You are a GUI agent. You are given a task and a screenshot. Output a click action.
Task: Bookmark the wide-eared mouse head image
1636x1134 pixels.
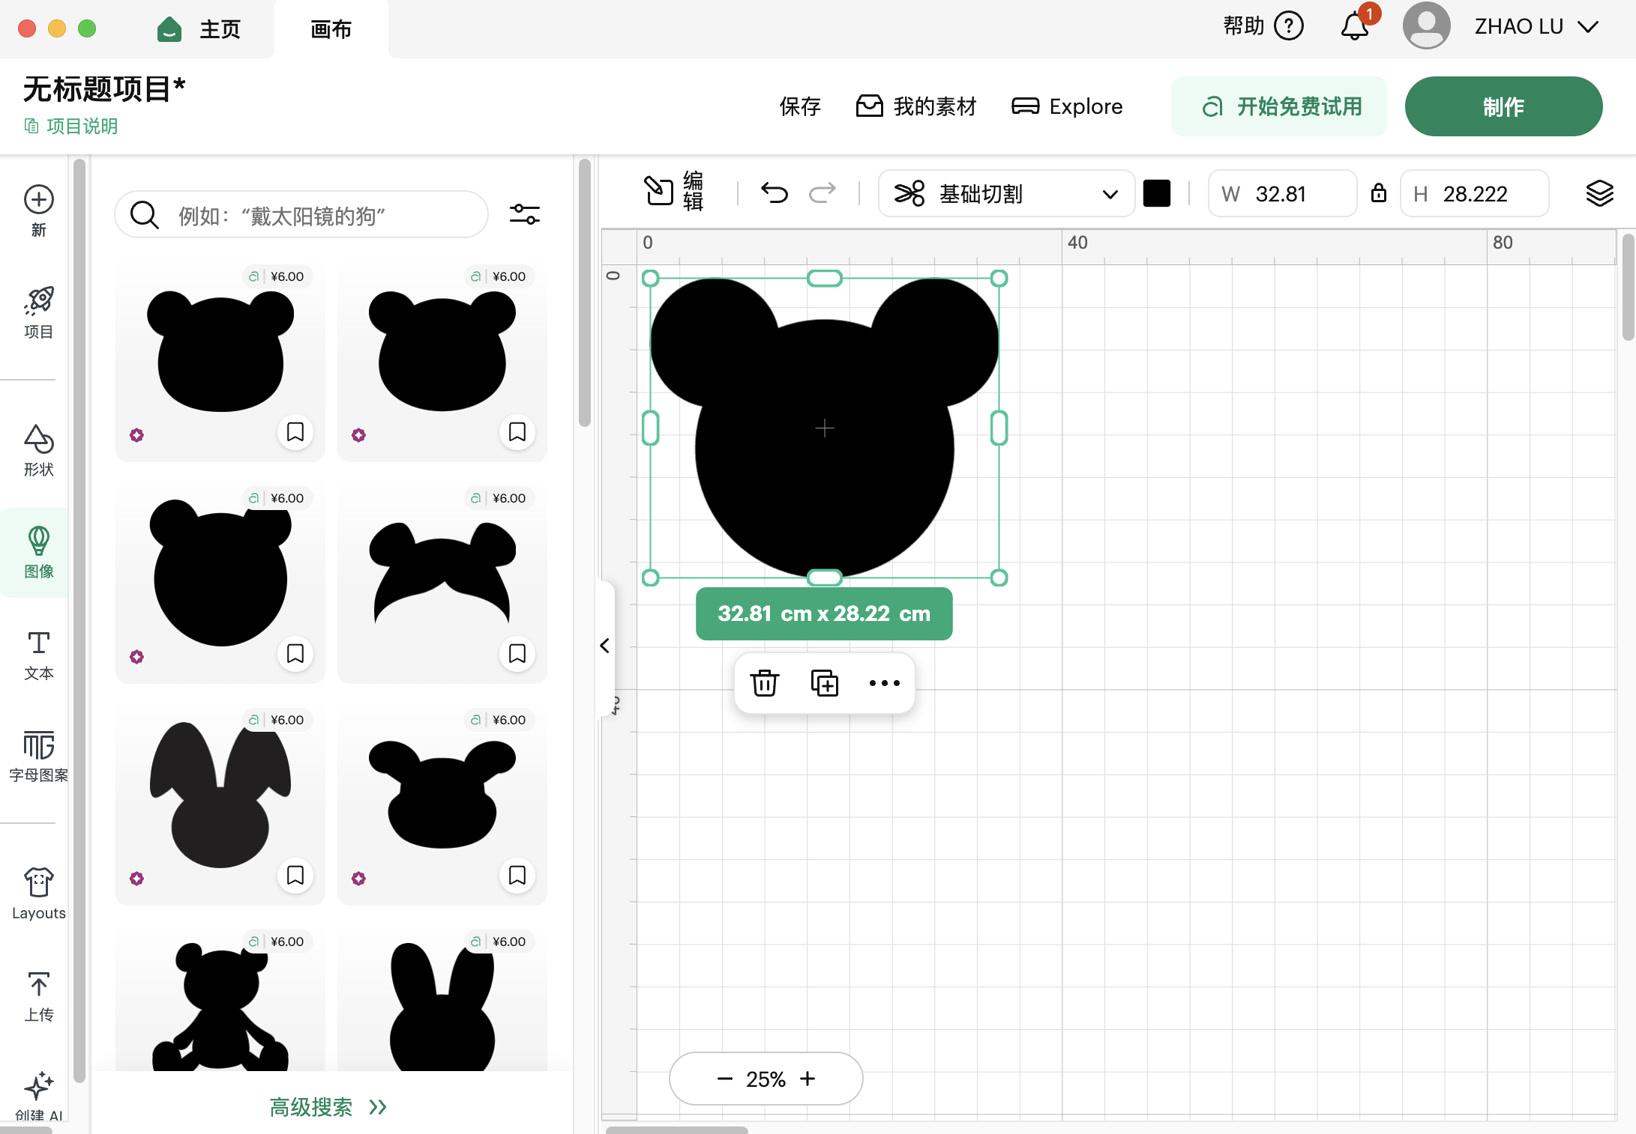(x=517, y=876)
